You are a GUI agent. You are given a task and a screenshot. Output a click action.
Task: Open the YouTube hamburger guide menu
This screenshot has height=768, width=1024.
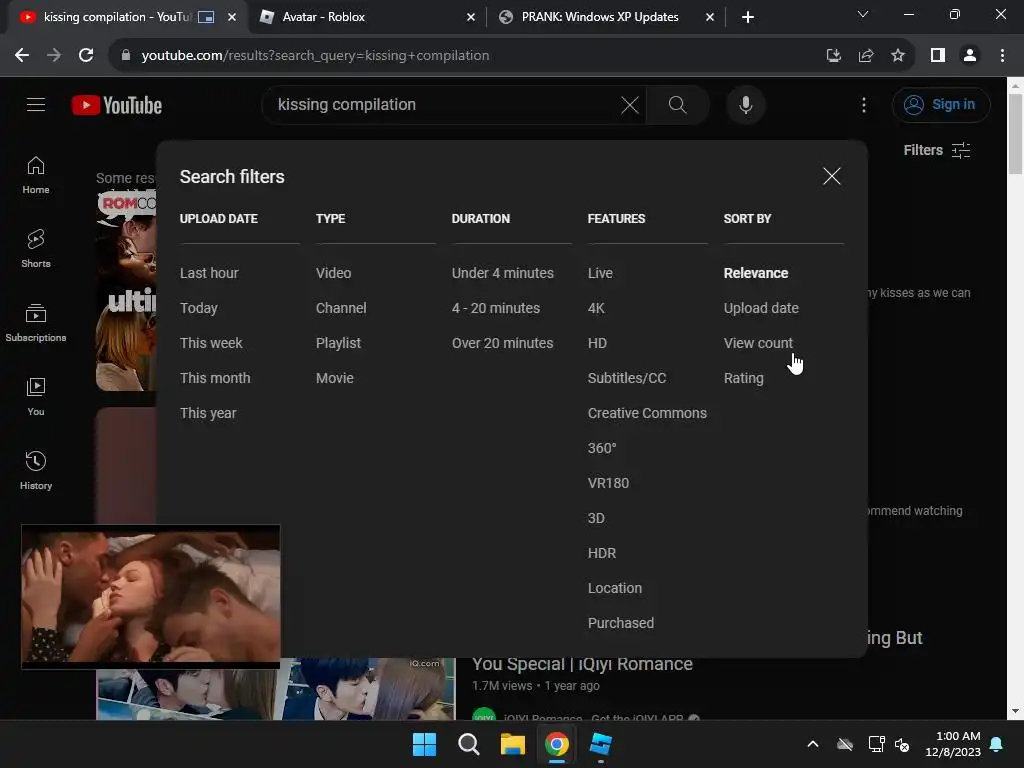click(x=36, y=104)
